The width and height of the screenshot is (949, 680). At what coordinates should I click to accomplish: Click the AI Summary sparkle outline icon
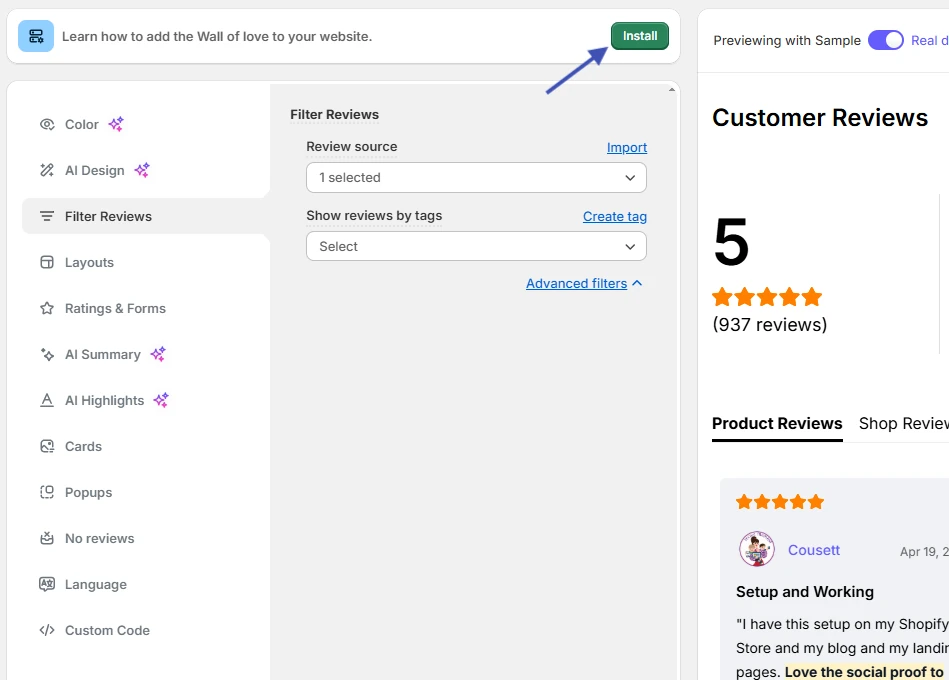tap(47, 354)
